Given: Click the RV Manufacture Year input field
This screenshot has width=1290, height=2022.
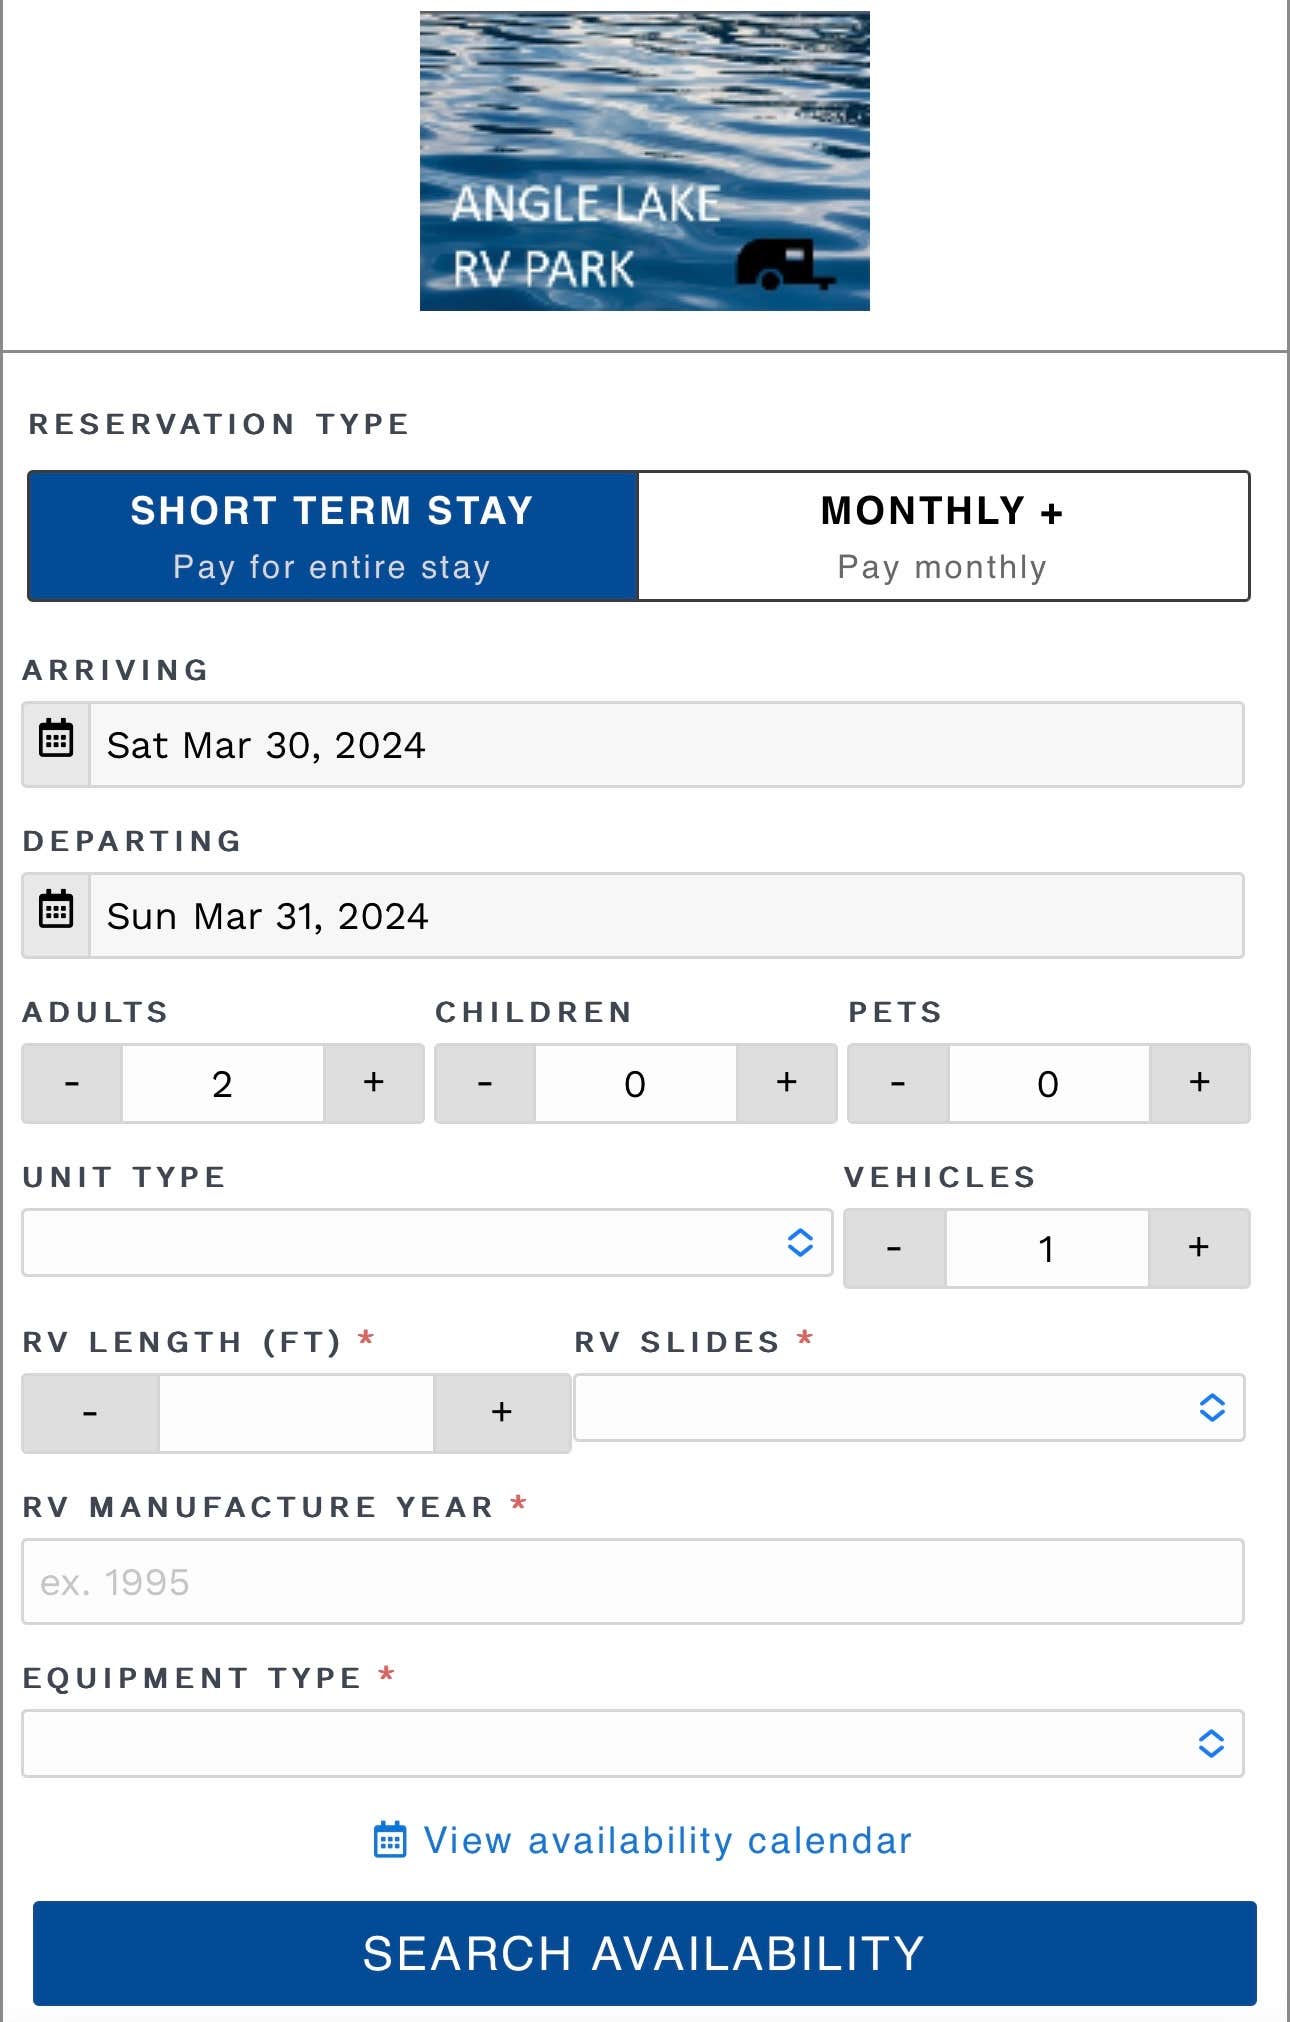Looking at the screenshot, I should (x=632, y=1582).
